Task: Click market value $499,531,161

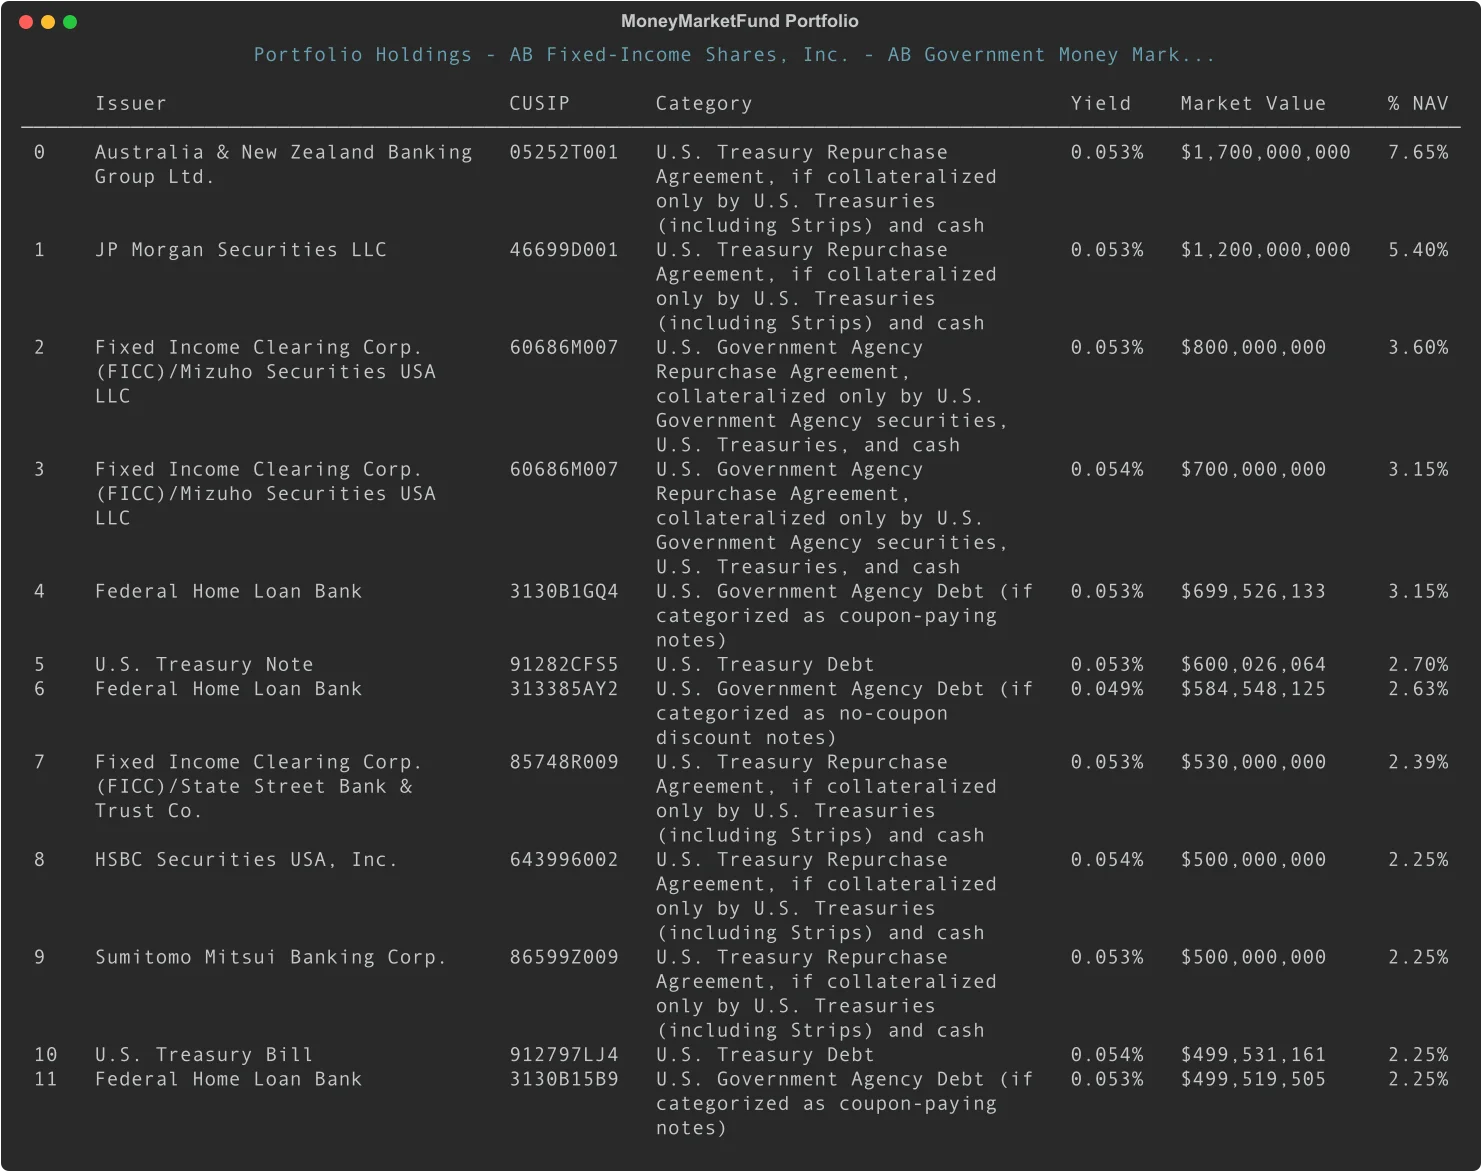Action: pos(1253,1055)
